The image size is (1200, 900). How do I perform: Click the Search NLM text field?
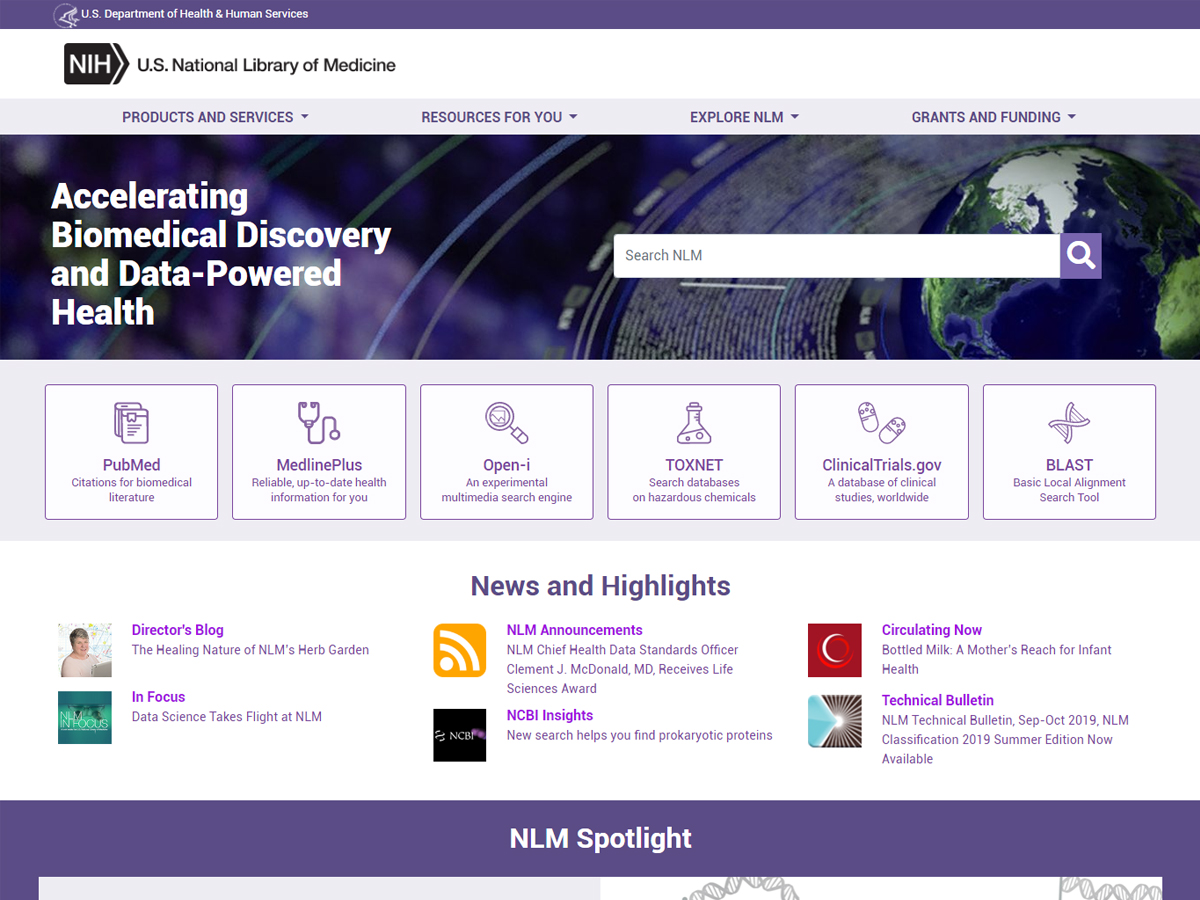[836, 256]
